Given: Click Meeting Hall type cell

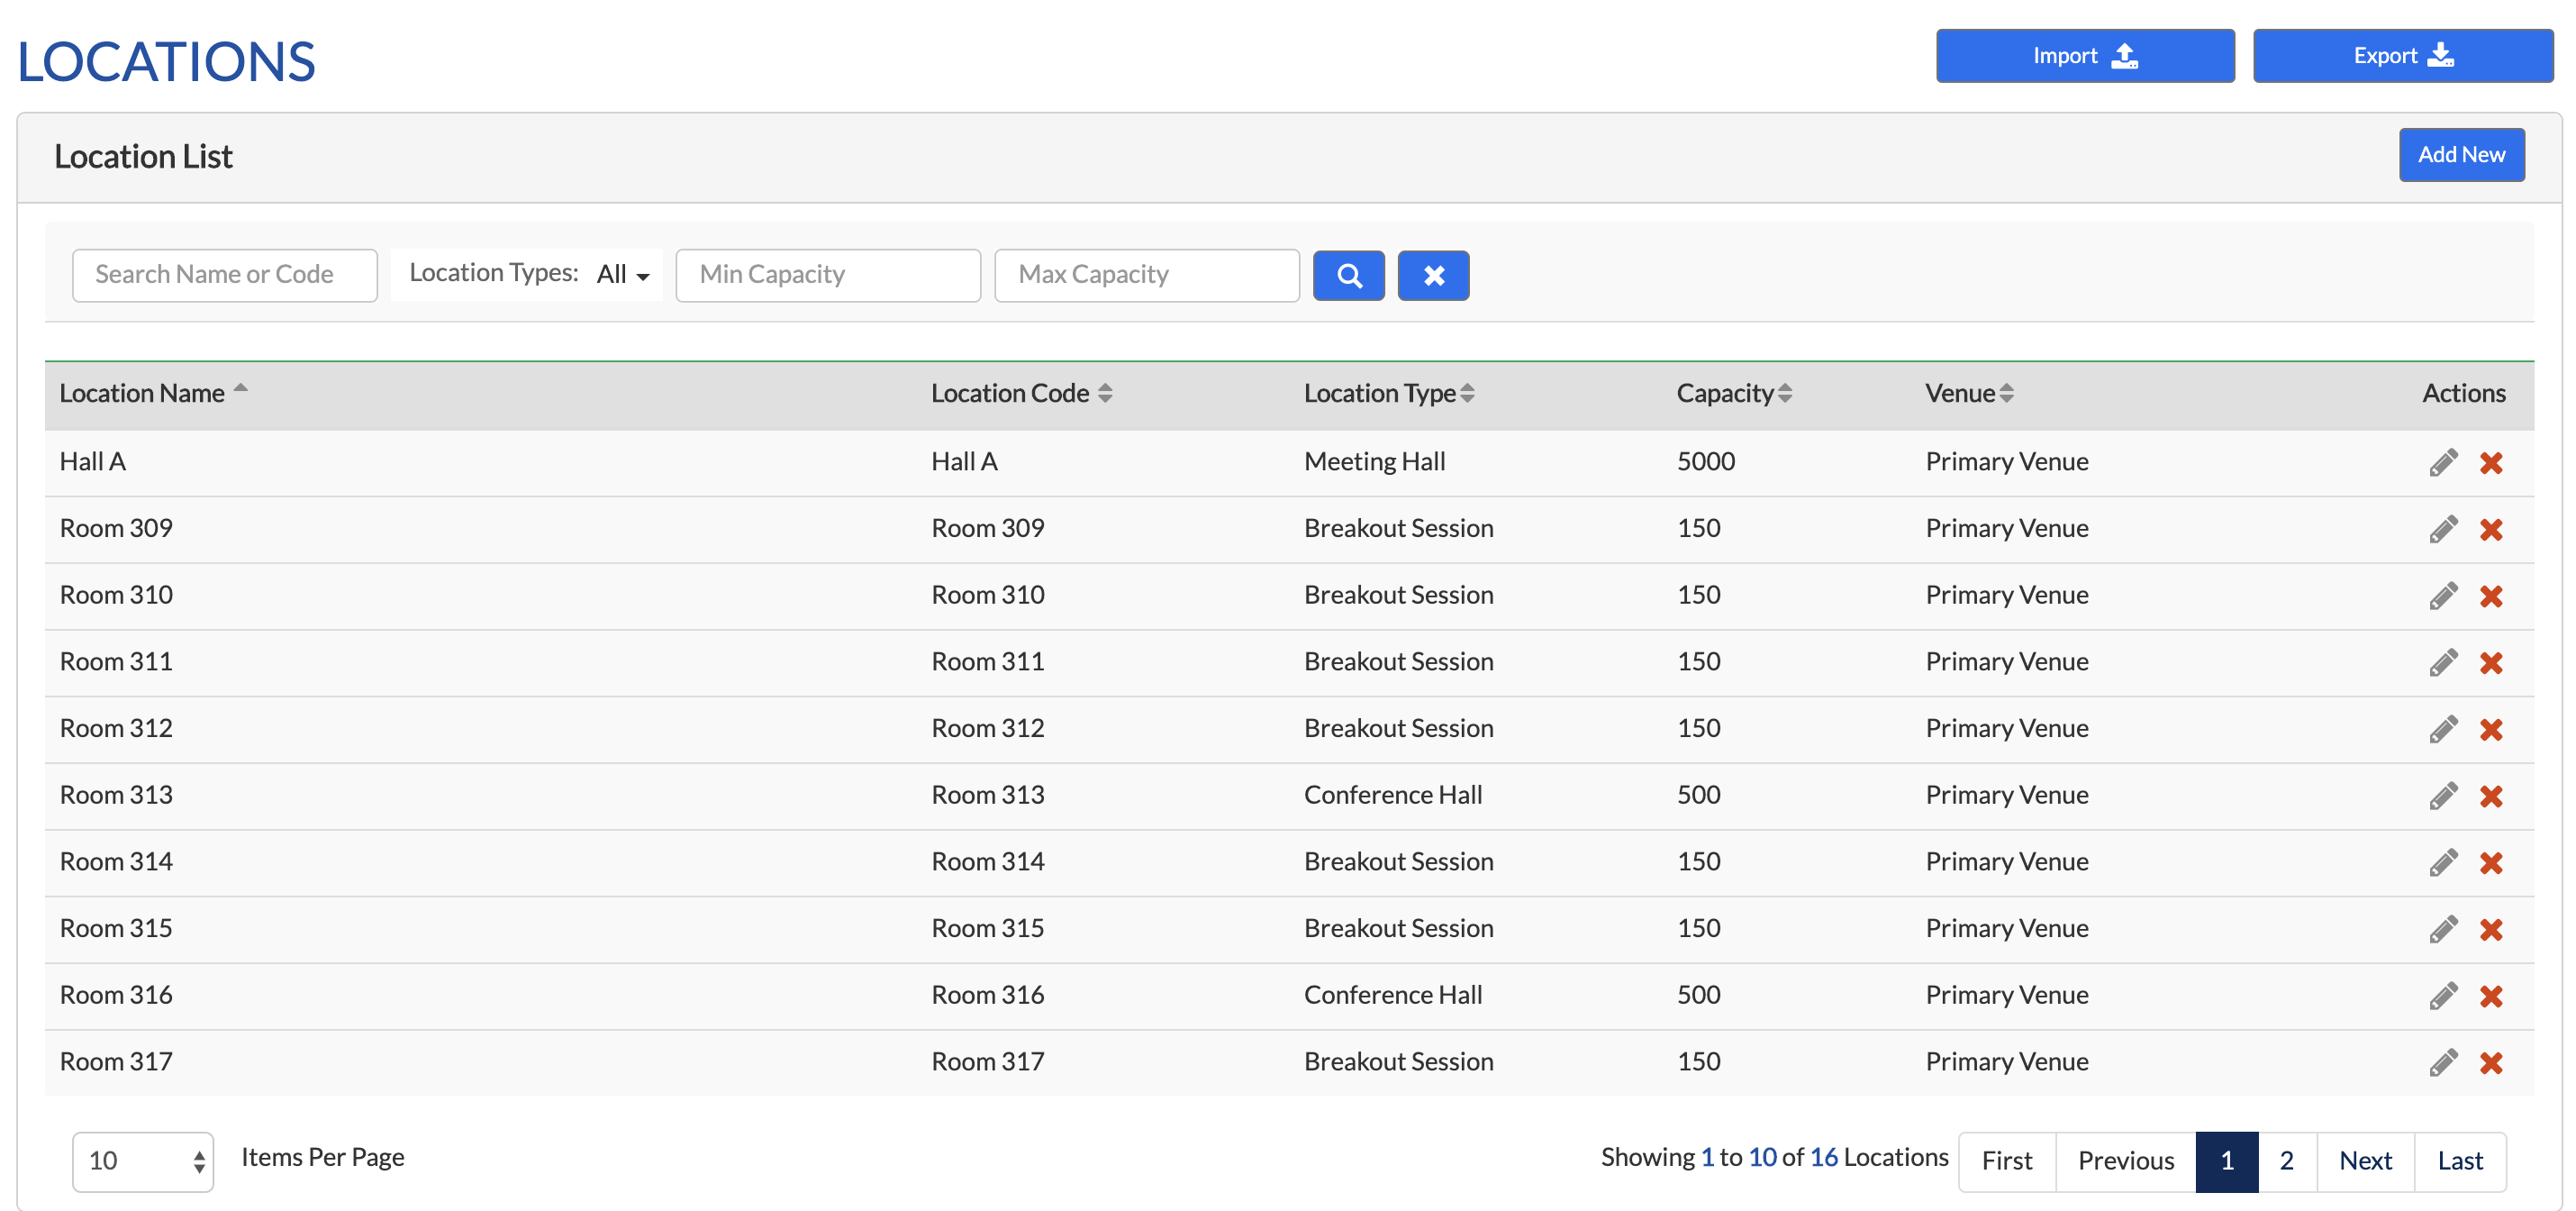Looking at the screenshot, I should point(1375,462).
